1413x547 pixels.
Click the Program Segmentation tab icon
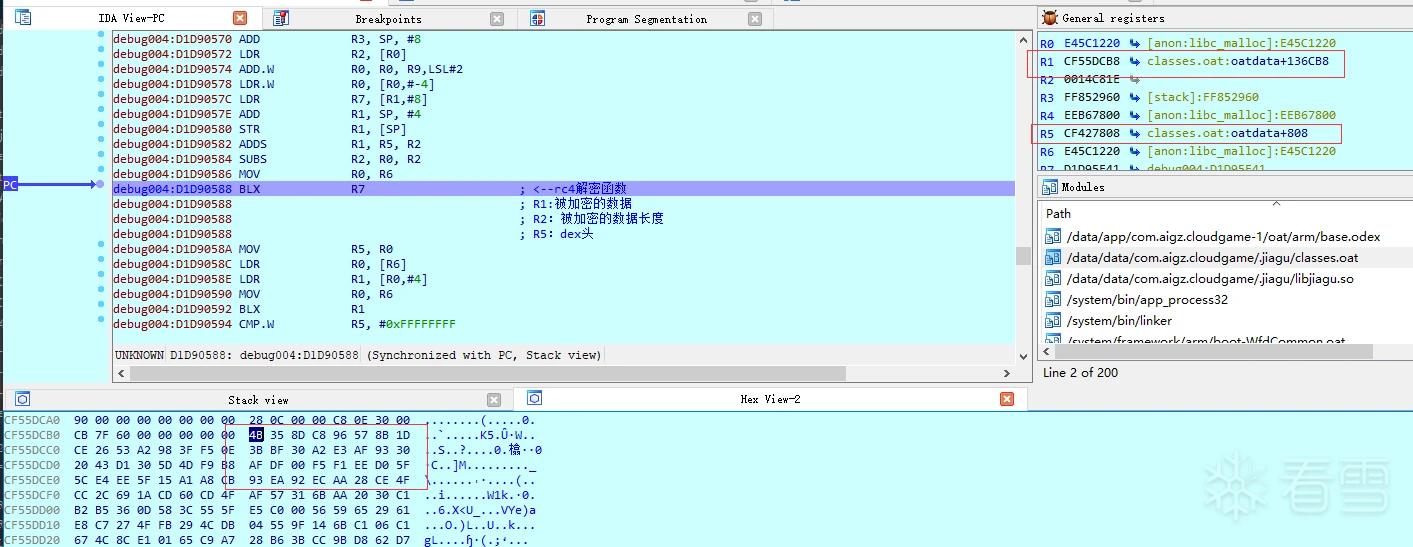point(537,18)
